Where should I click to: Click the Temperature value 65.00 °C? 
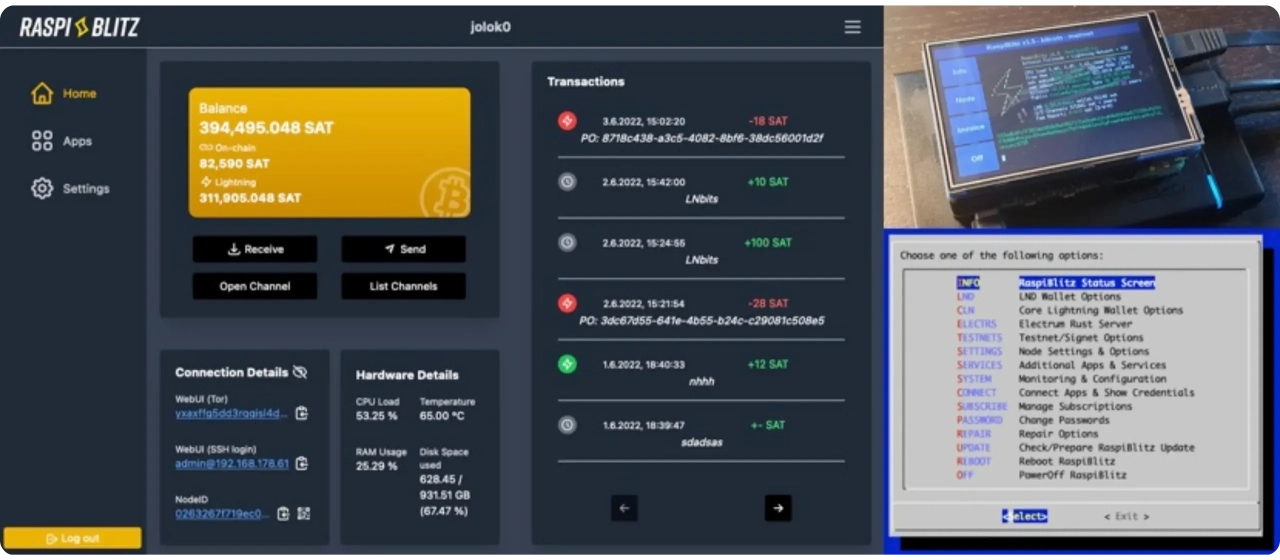[x=441, y=416]
